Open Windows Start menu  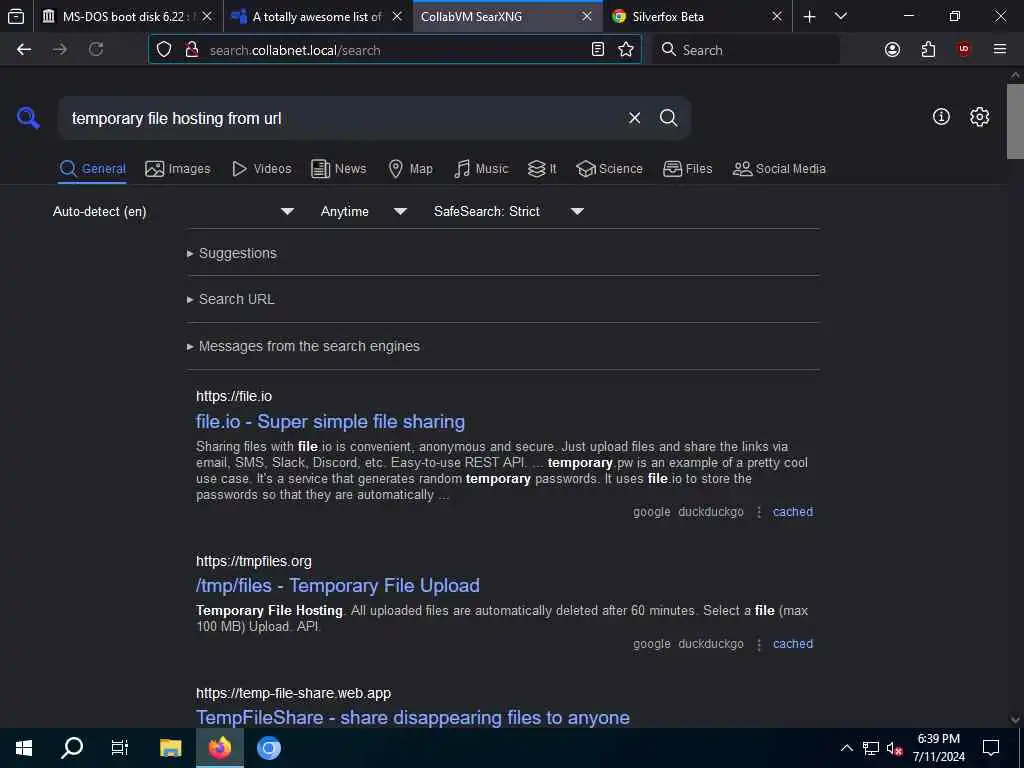click(x=24, y=748)
